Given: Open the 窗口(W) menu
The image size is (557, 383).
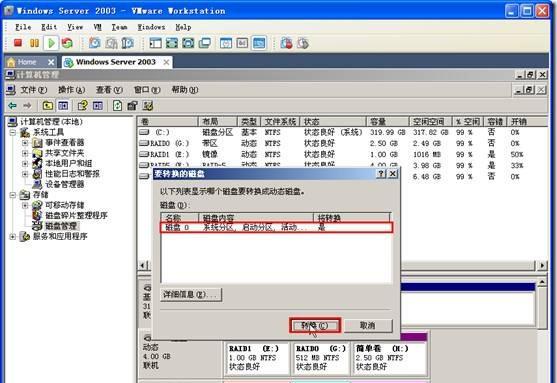Looking at the screenshot, I should coord(147,90).
